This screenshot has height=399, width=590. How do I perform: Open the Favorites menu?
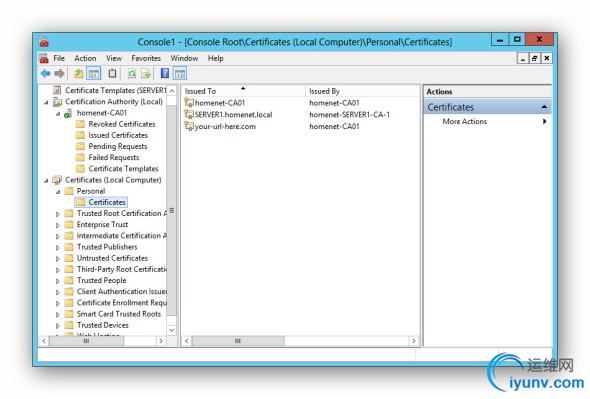[146, 58]
